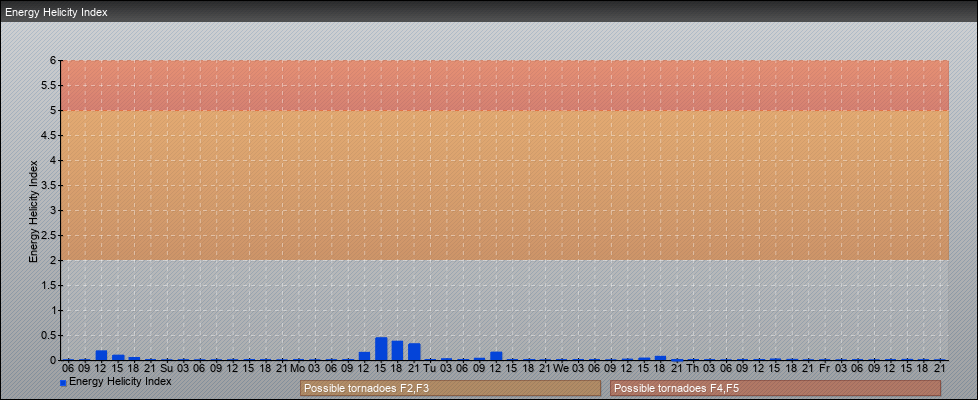978x400 pixels.
Task: Click the 1.5 value on the y-axis
Action: (49, 285)
